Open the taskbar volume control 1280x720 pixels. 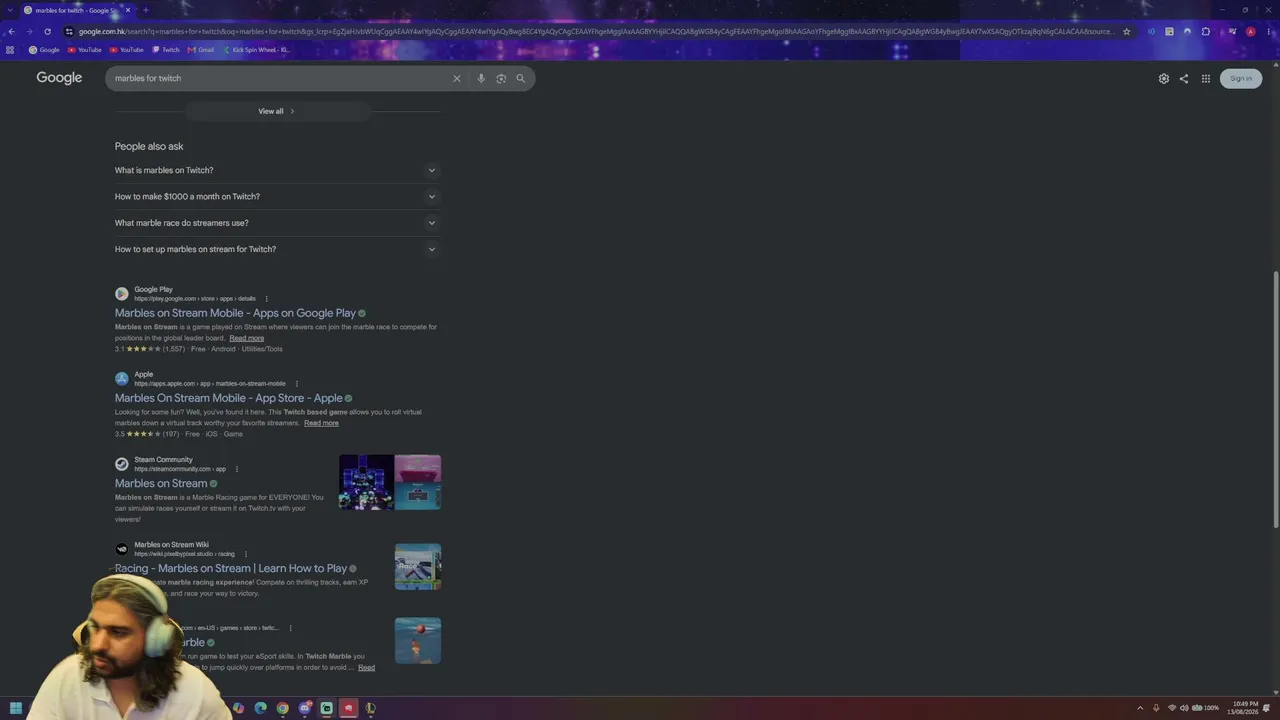[1185, 708]
